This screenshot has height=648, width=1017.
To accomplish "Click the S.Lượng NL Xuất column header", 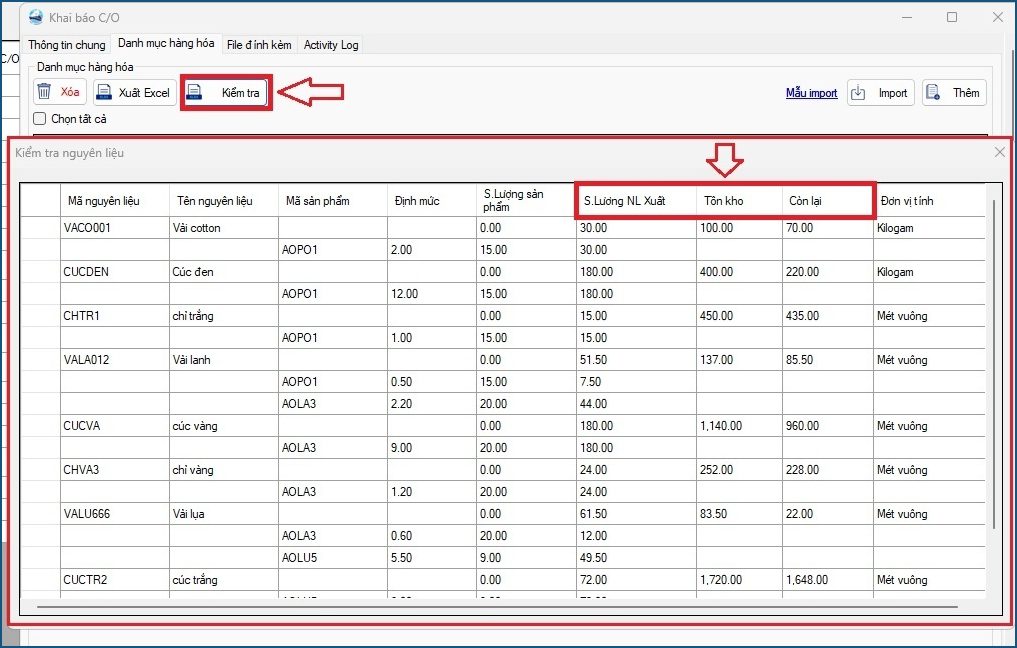I will pyautogui.click(x=636, y=200).
